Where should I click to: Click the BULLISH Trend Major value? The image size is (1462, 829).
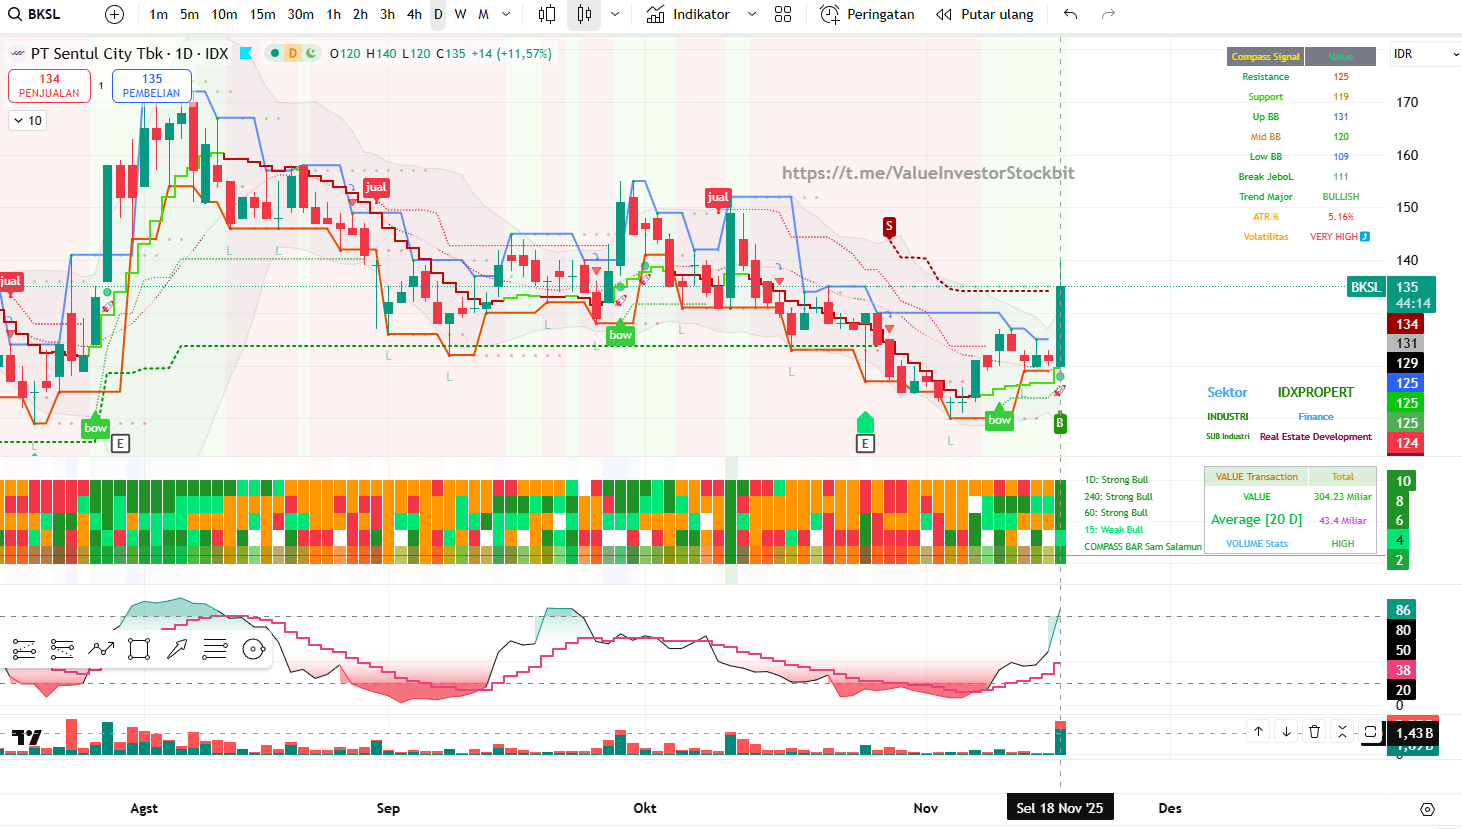click(x=1341, y=197)
